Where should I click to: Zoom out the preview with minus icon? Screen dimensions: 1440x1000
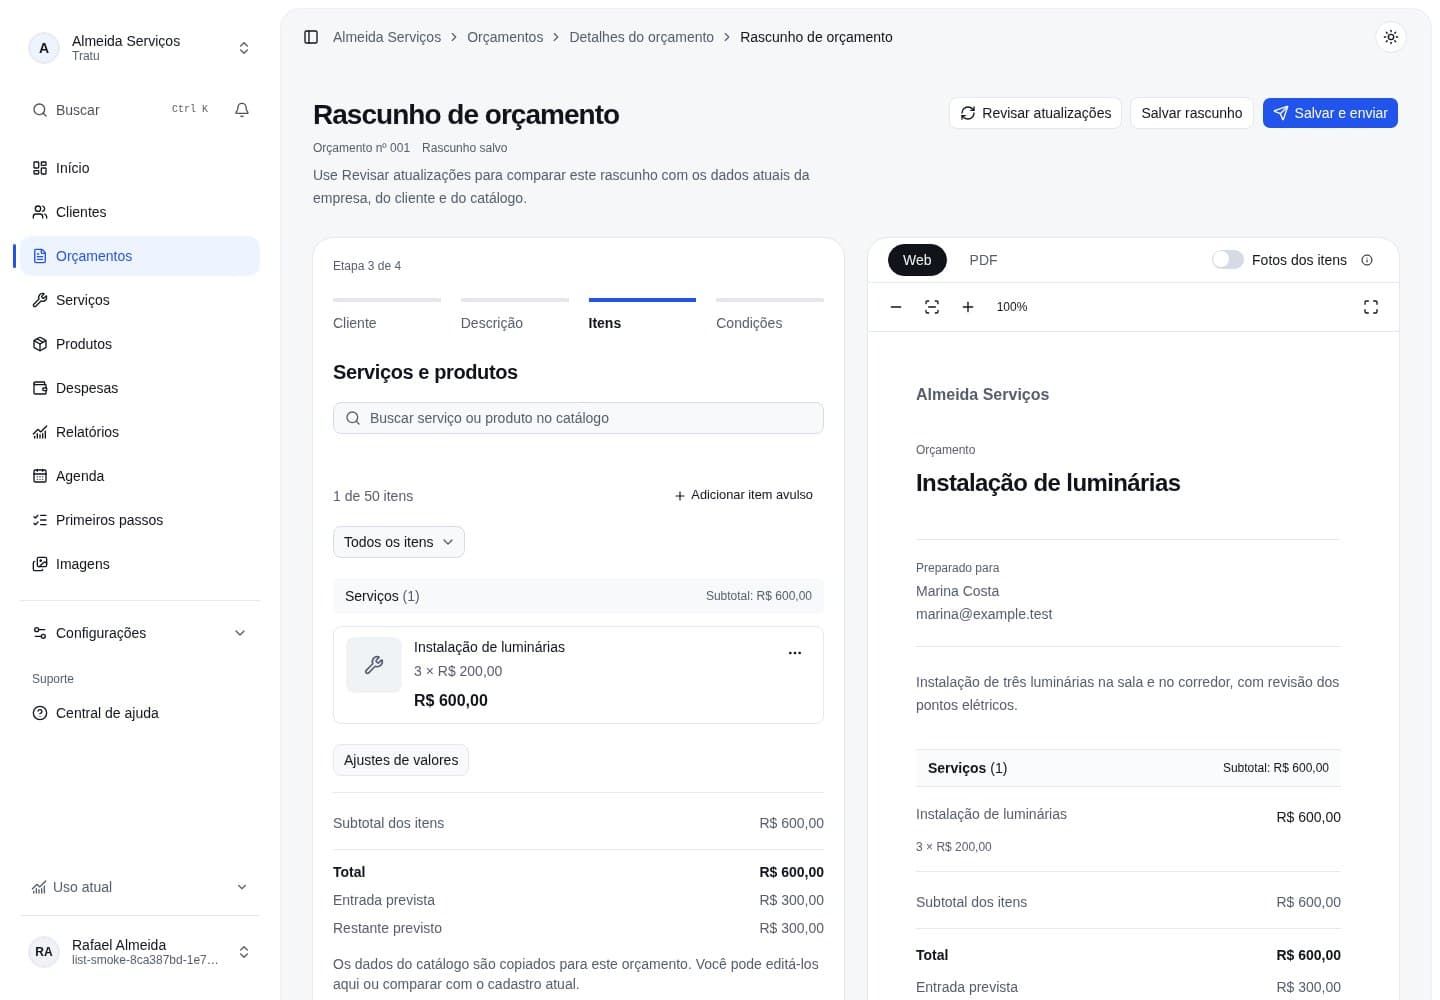pos(896,307)
